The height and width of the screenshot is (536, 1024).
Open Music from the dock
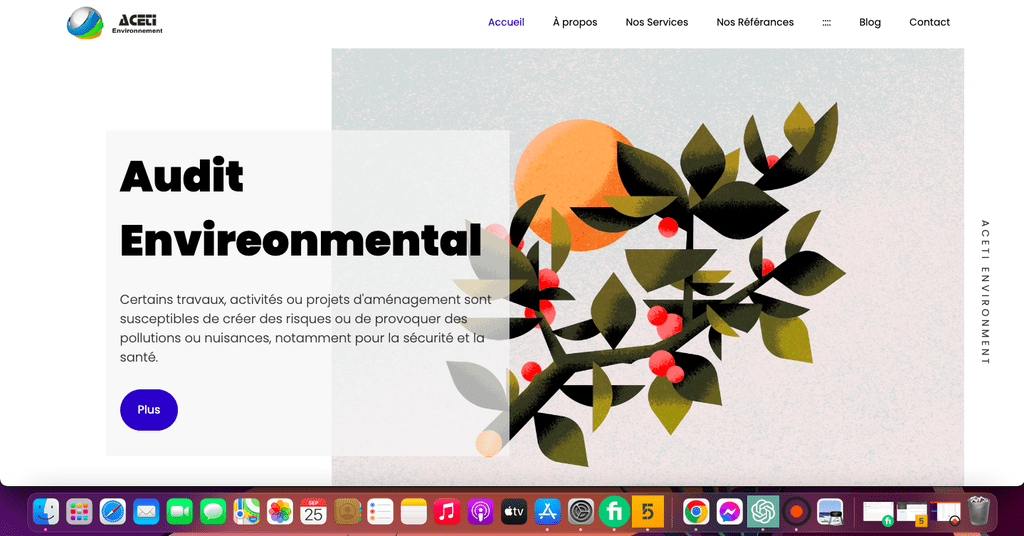point(447,512)
